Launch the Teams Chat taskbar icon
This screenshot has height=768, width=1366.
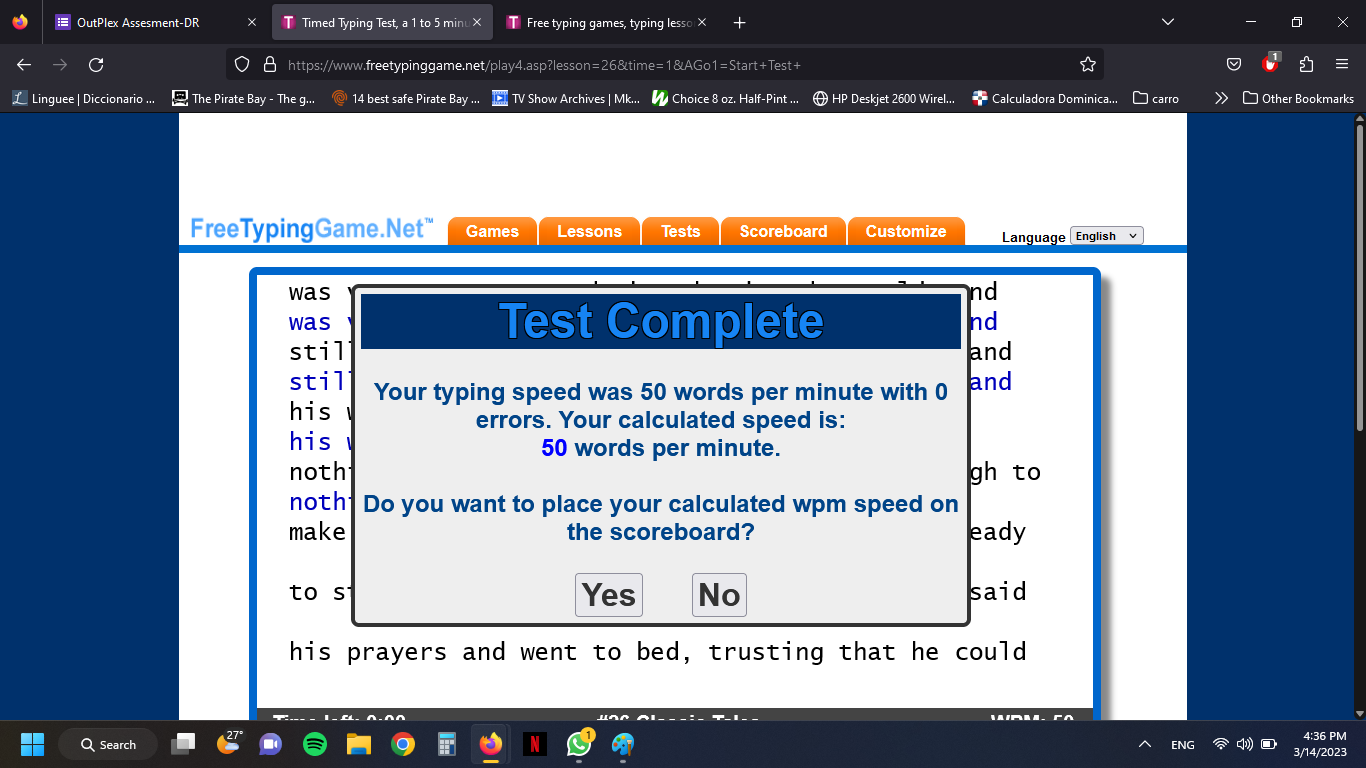click(x=271, y=744)
